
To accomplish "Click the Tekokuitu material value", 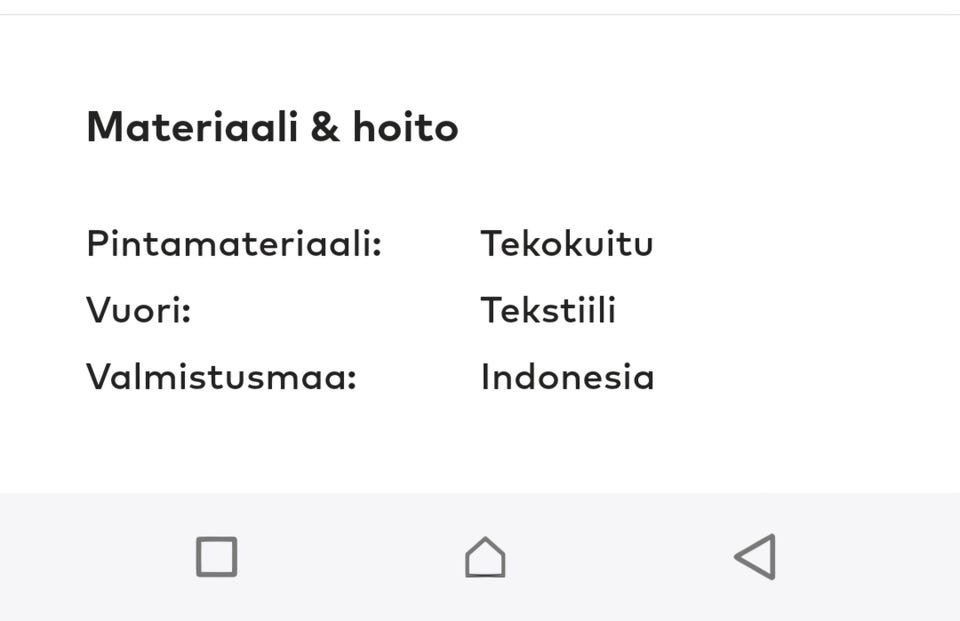I will click(567, 243).
